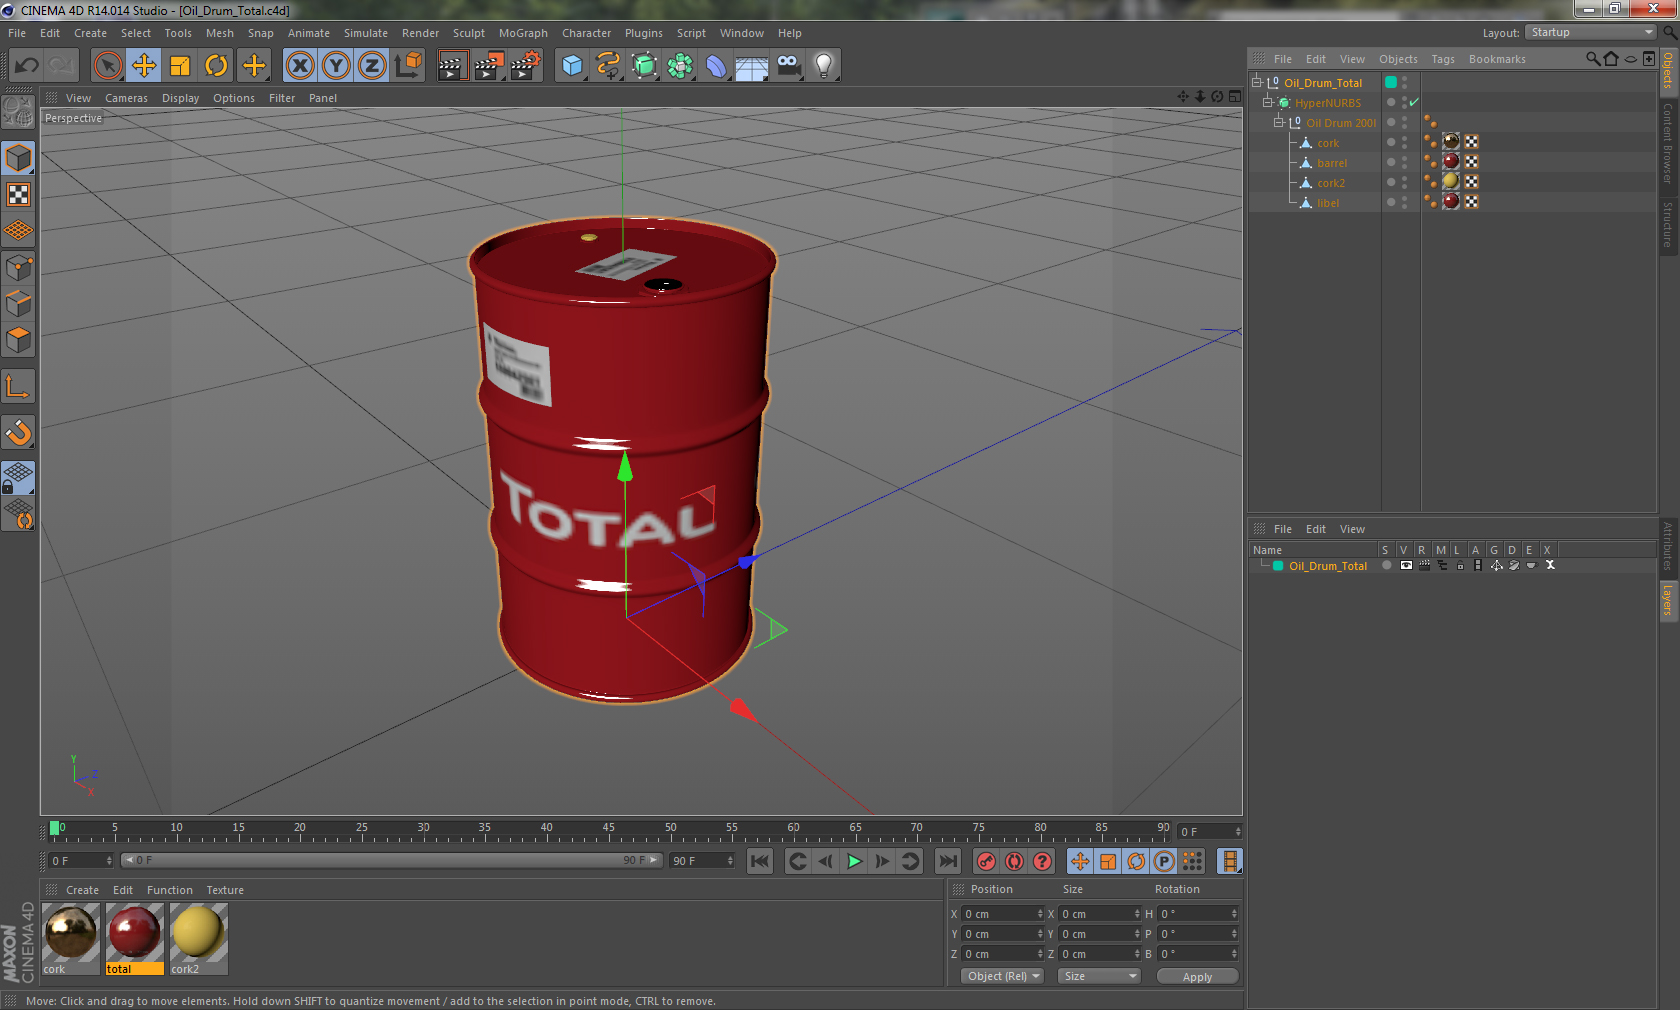Switch to Model mode in left palette
The width and height of the screenshot is (1680, 1010).
pyautogui.click(x=18, y=158)
